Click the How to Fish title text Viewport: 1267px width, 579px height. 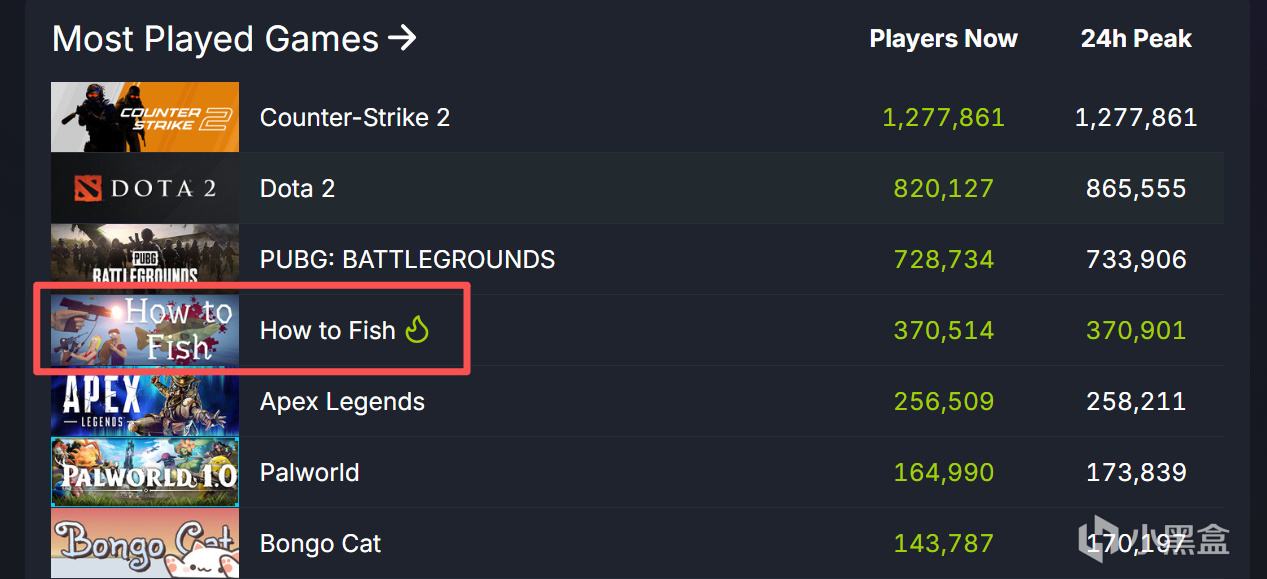click(x=328, y=330)
